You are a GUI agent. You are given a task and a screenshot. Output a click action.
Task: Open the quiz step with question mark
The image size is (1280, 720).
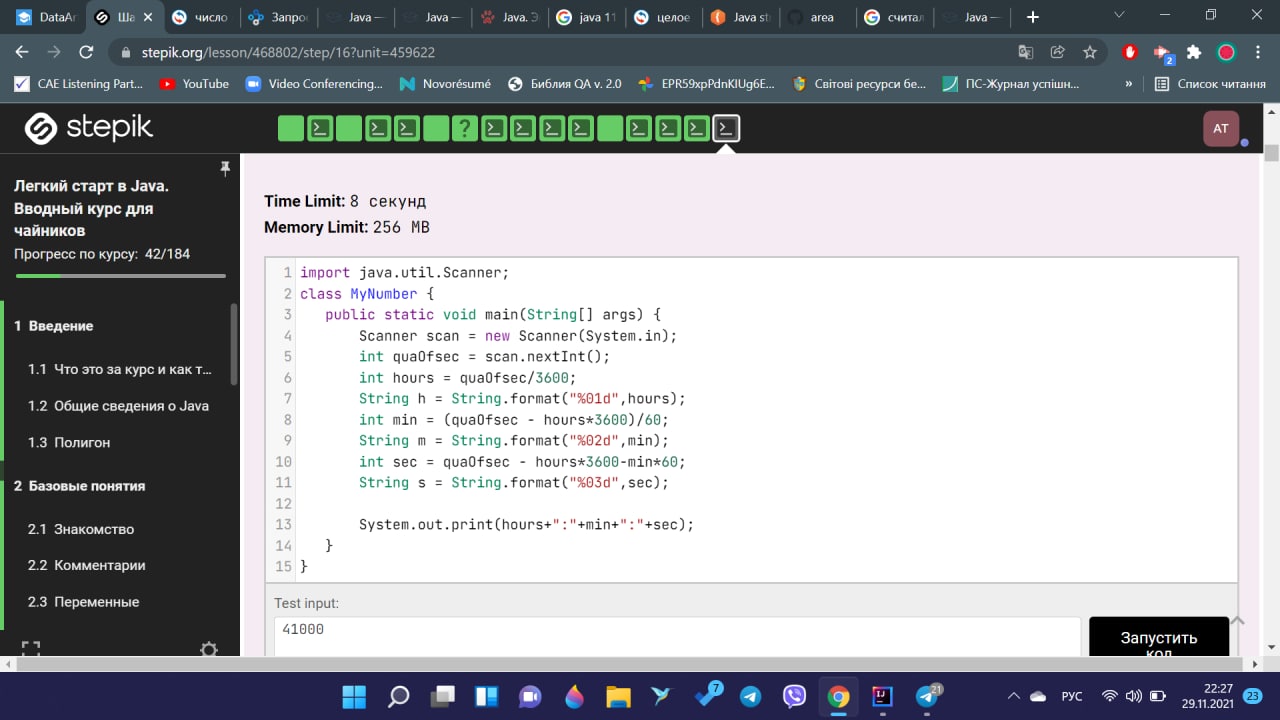coord(465,128)
